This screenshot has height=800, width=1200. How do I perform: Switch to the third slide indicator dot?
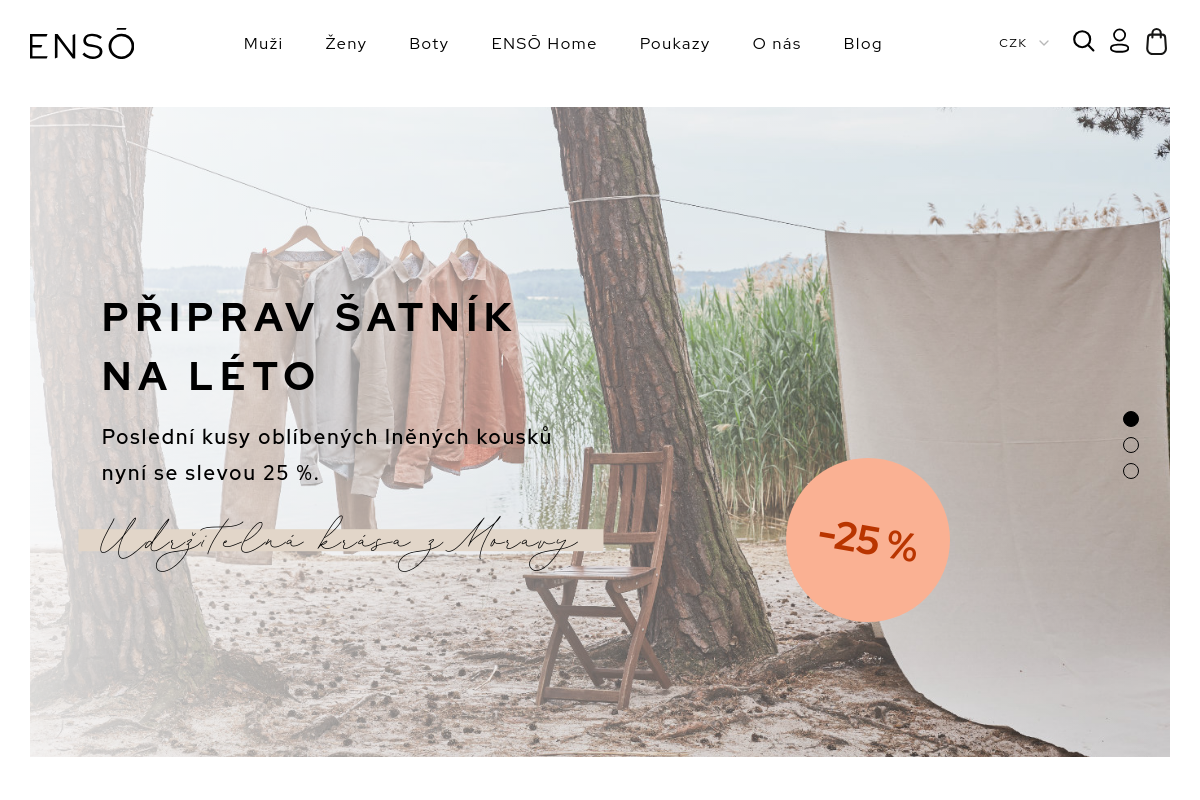(1131, 471)
